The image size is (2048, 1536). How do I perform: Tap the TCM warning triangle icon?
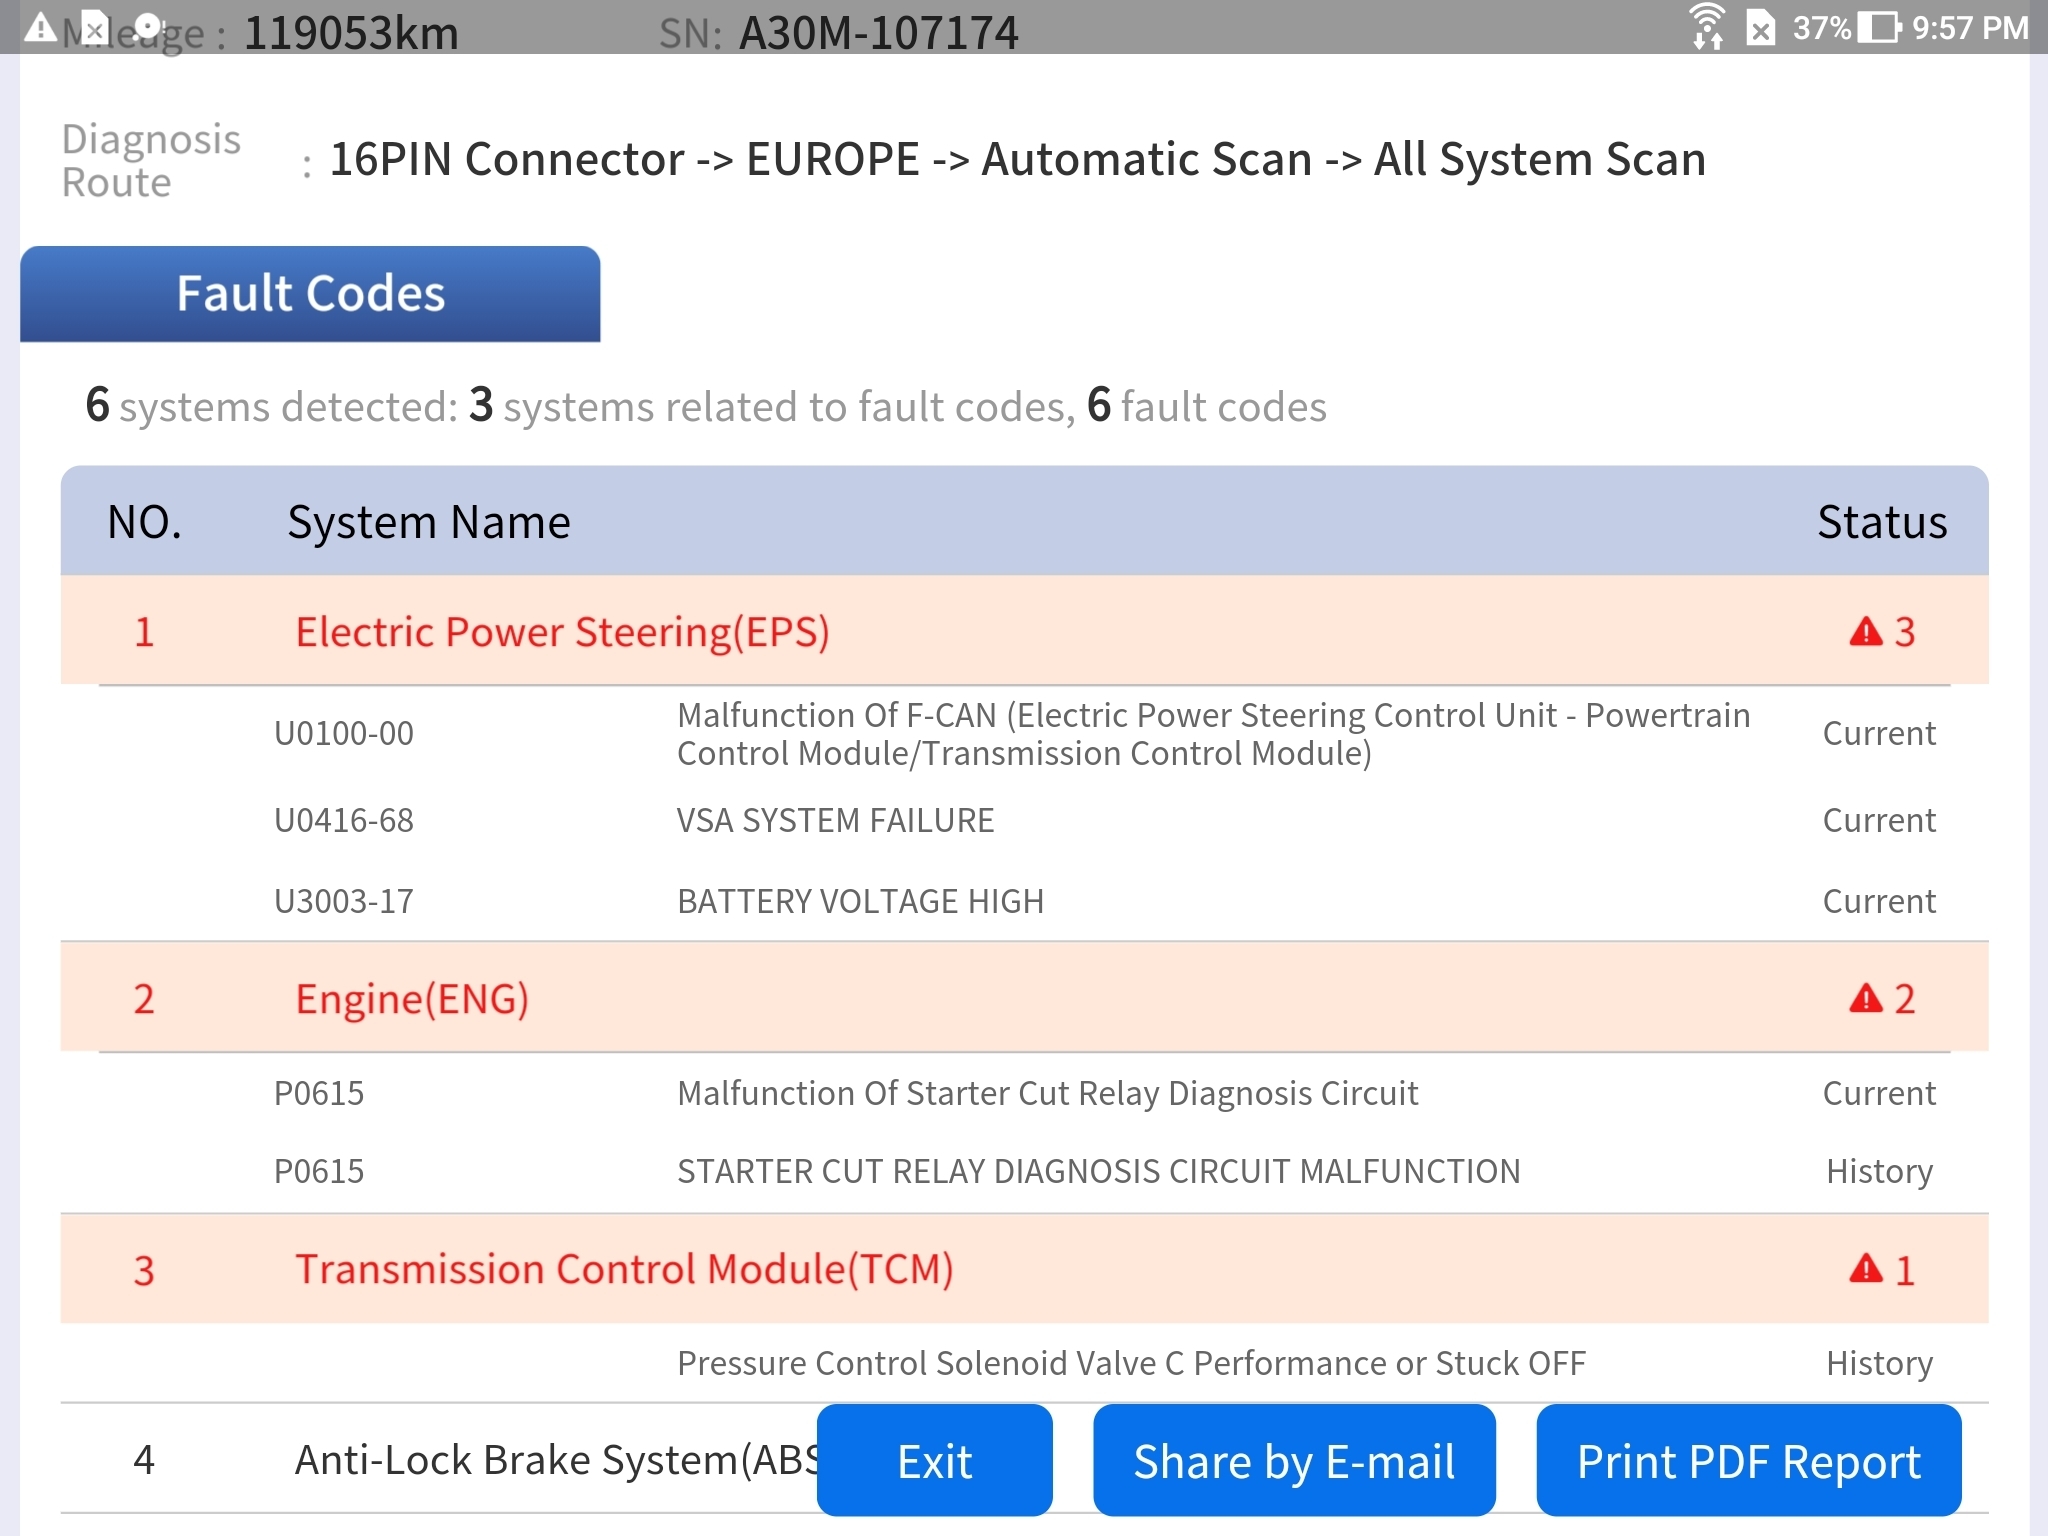click(x=1865, y=1268)
